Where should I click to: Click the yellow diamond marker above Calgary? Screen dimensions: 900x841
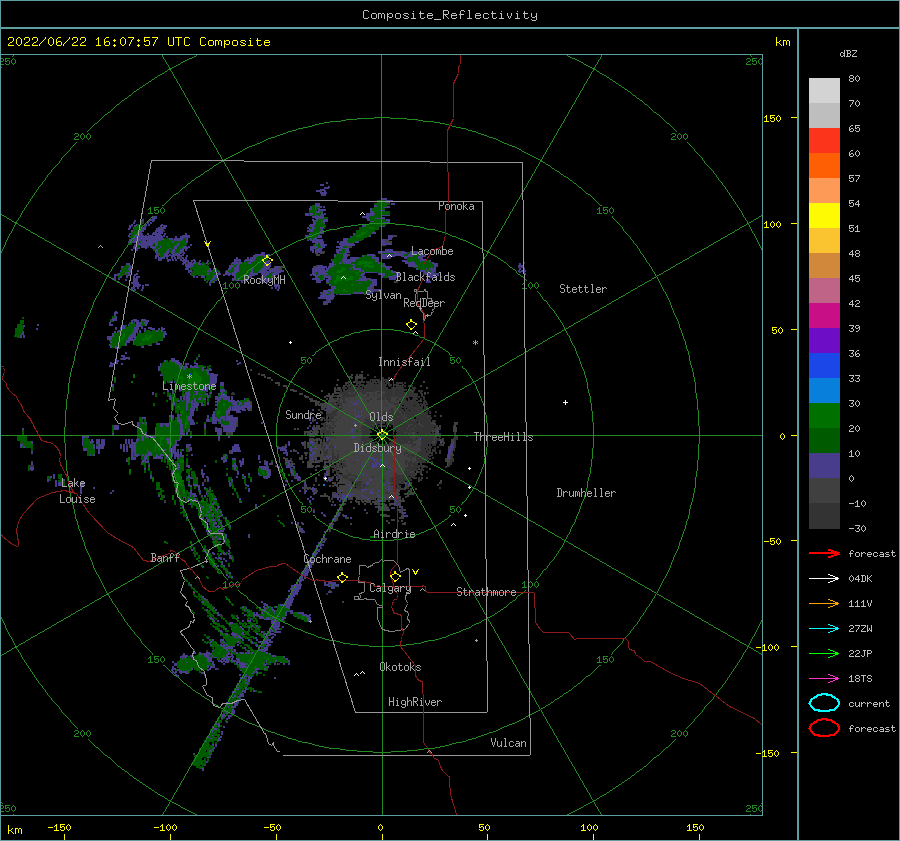395,576
